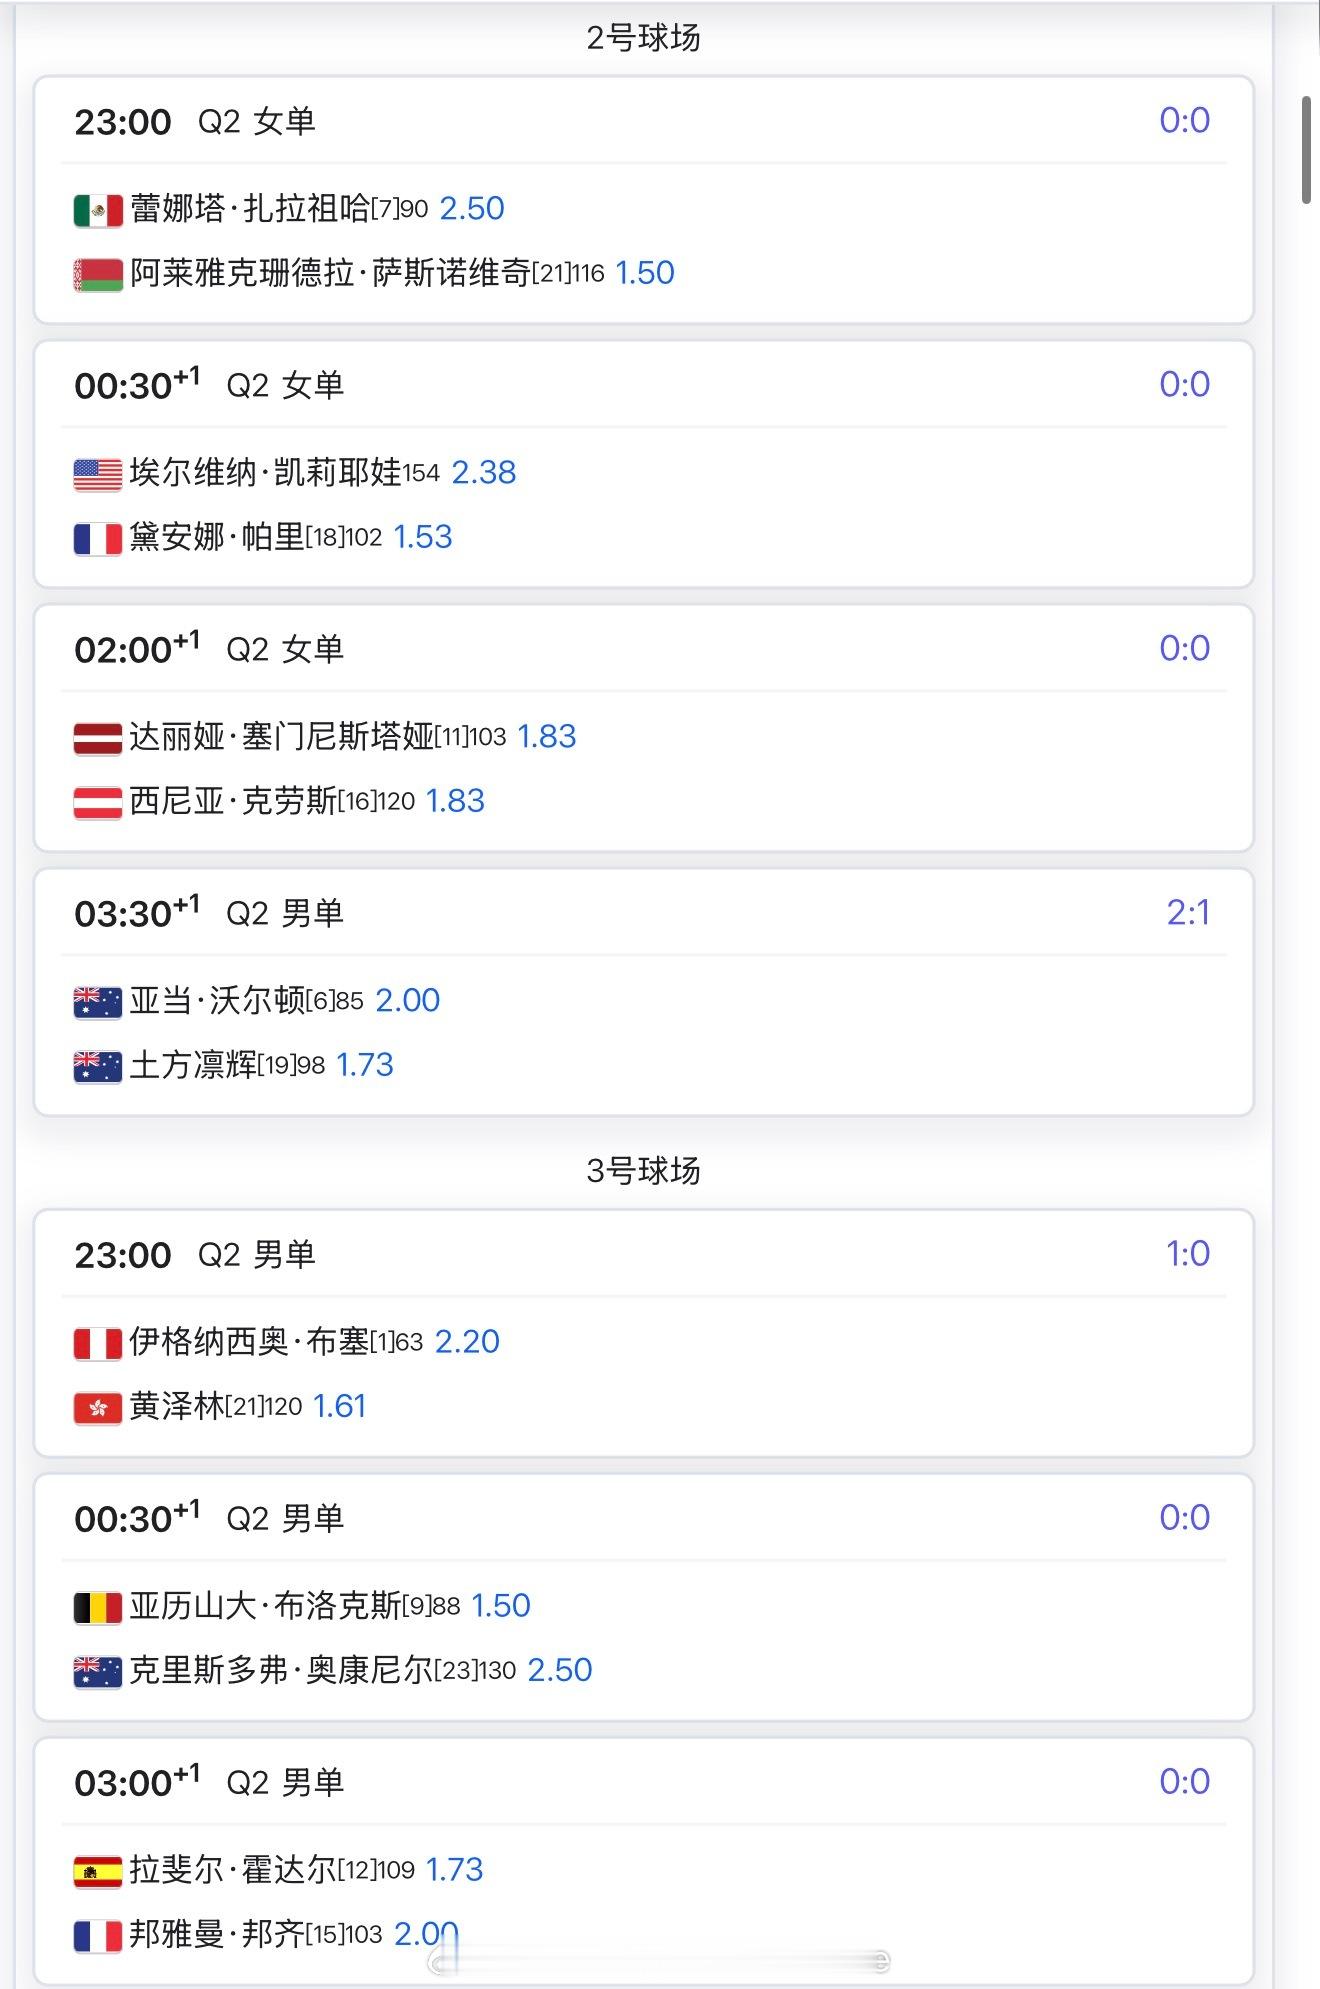Viewport: 1320px width, 1989px height.
Task: Click the Belgium flag beside 亚历山大·布洛克斯
Action: pyautogui.click(x=97, y=1607)
